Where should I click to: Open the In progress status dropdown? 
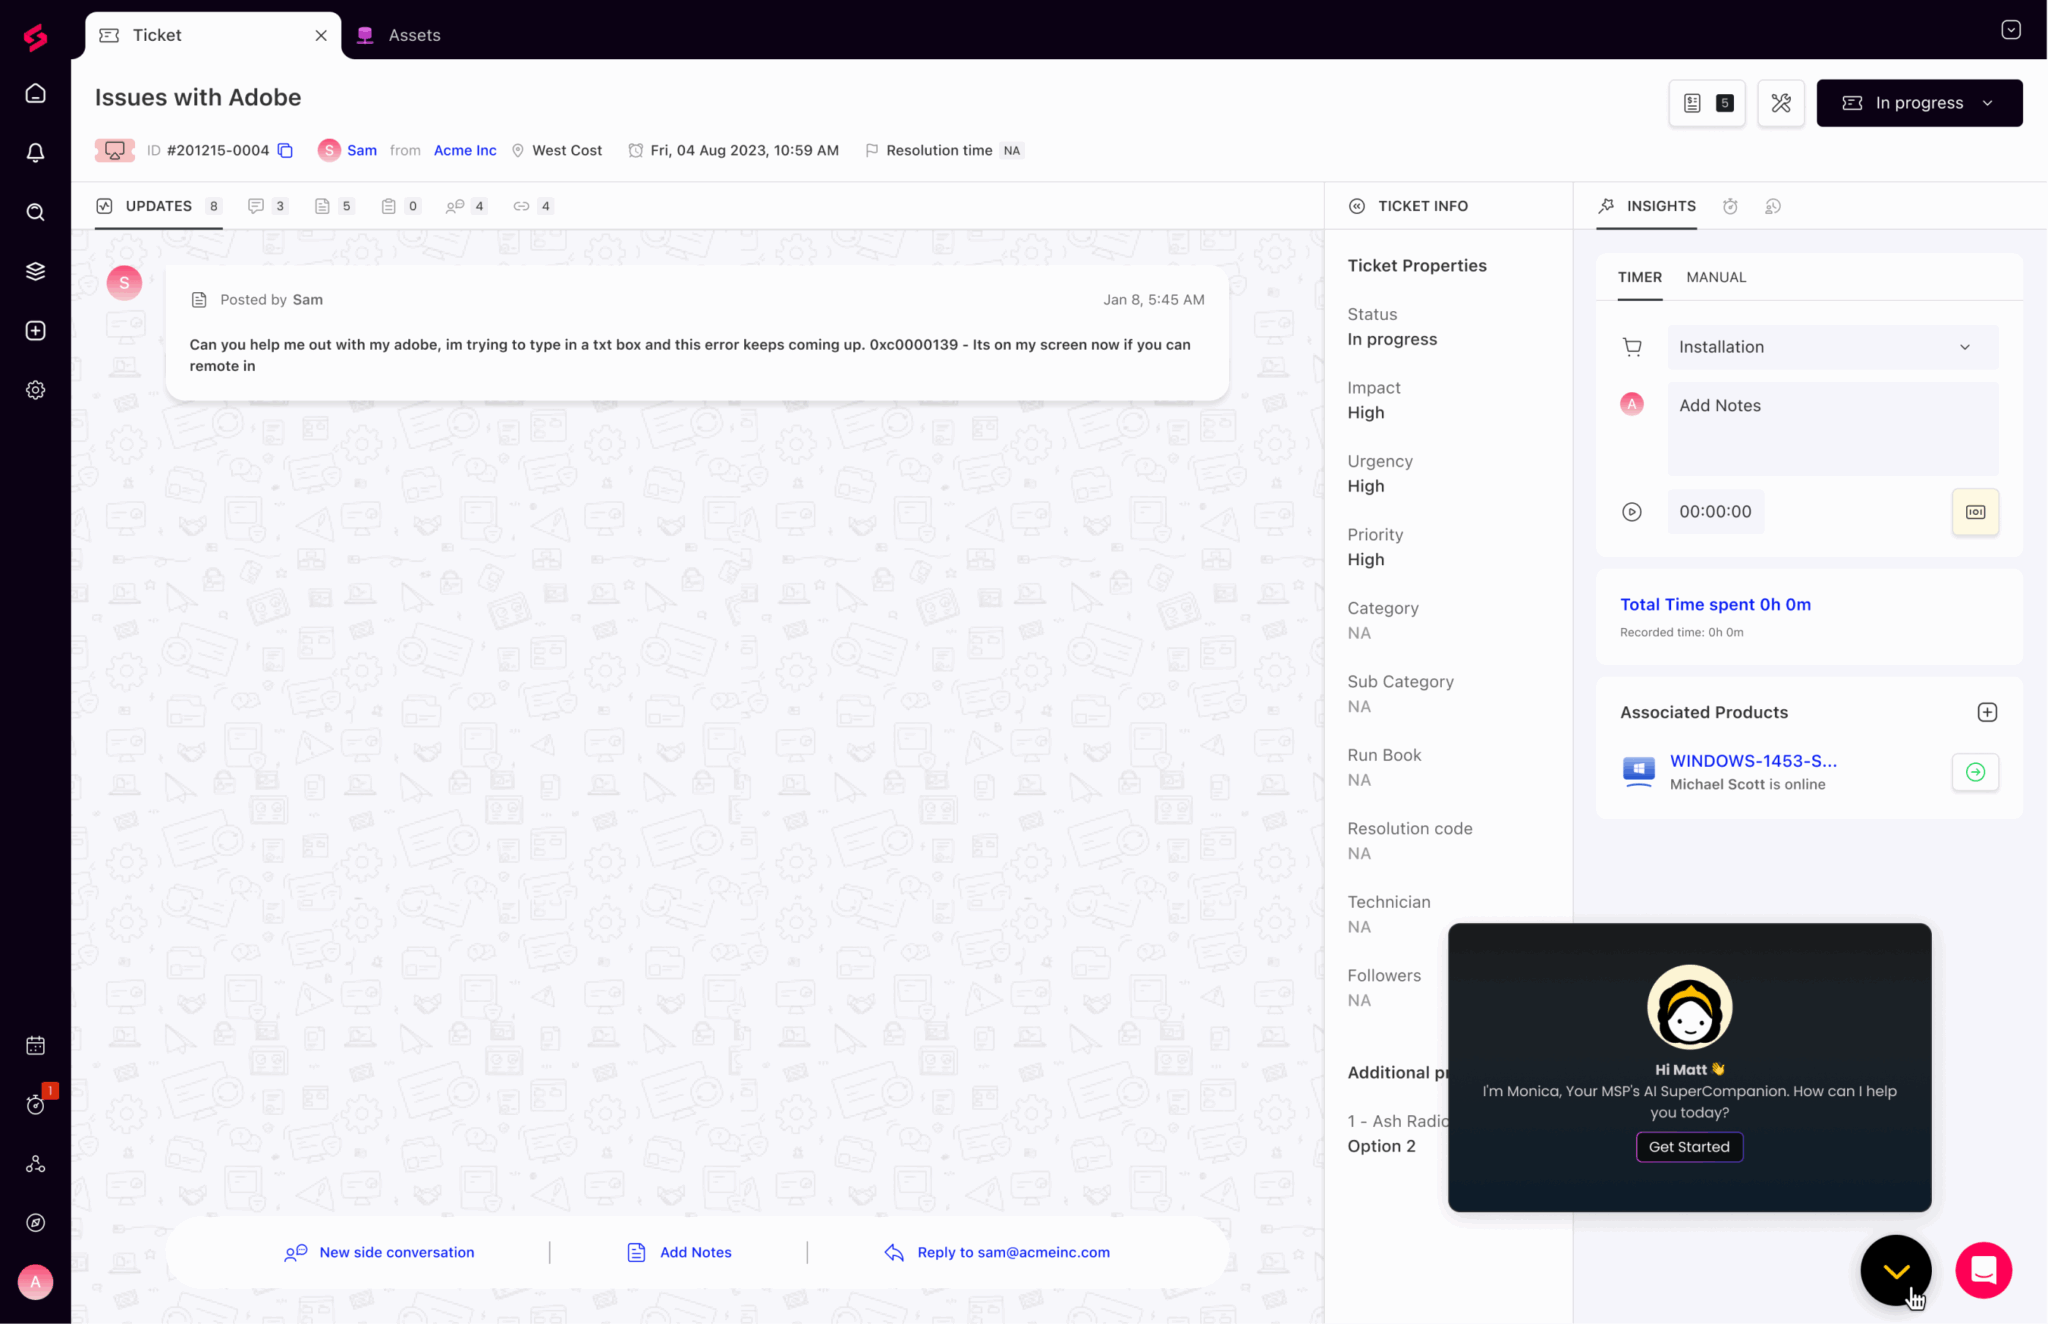pos(1919,103)
